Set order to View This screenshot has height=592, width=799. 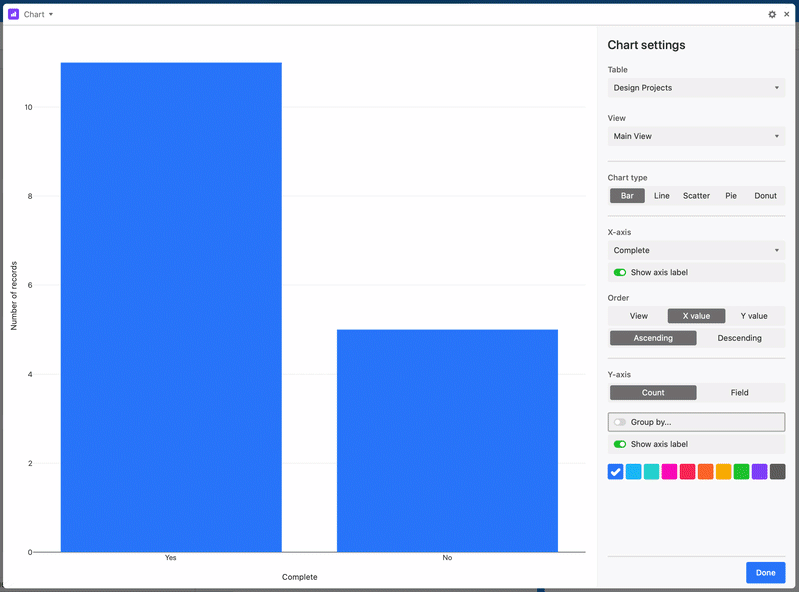pos(638,316)
